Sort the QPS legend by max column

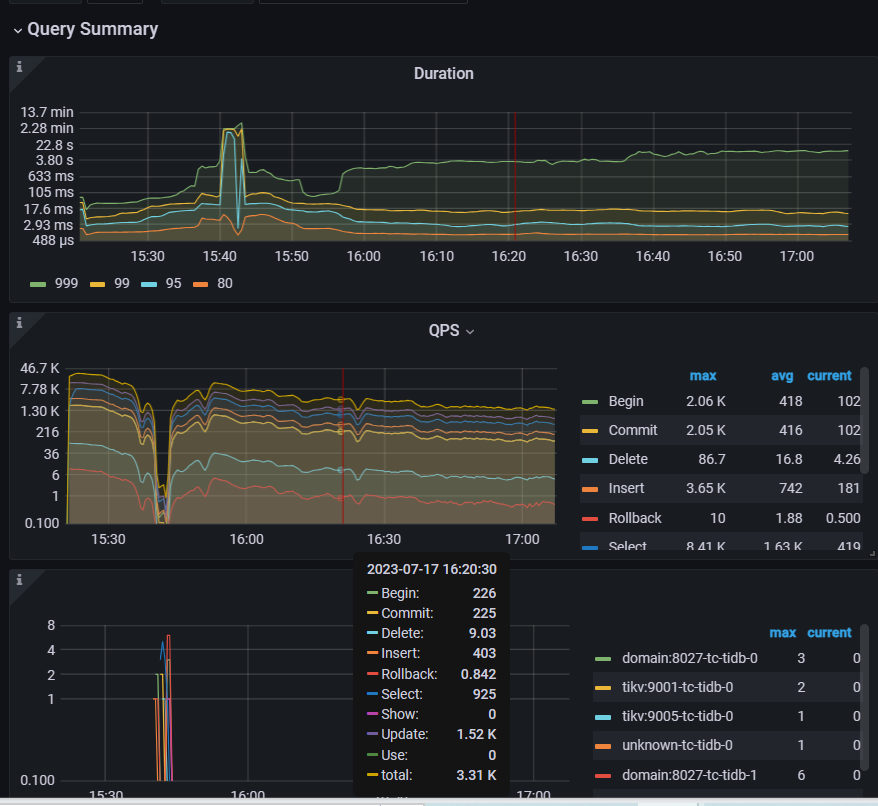[x=703, y=376]
